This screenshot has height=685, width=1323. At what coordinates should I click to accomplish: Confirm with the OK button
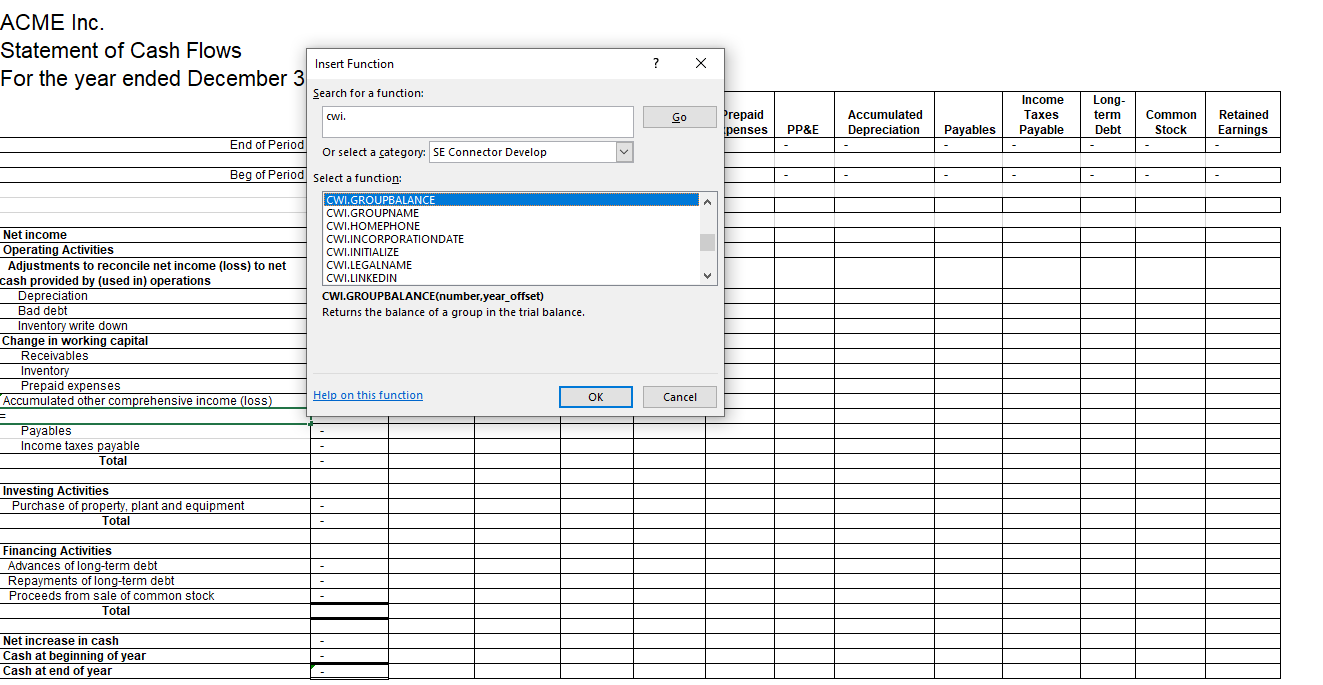595,396
